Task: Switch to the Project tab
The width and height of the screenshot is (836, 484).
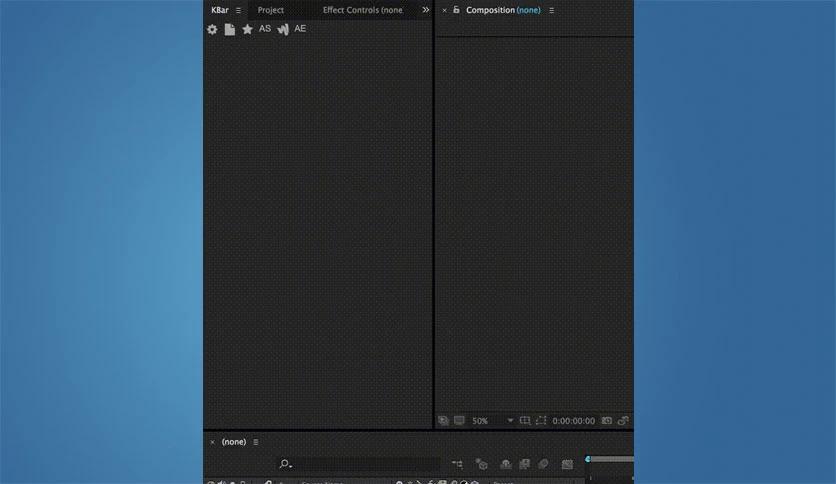Action: [x=271, y=10]
